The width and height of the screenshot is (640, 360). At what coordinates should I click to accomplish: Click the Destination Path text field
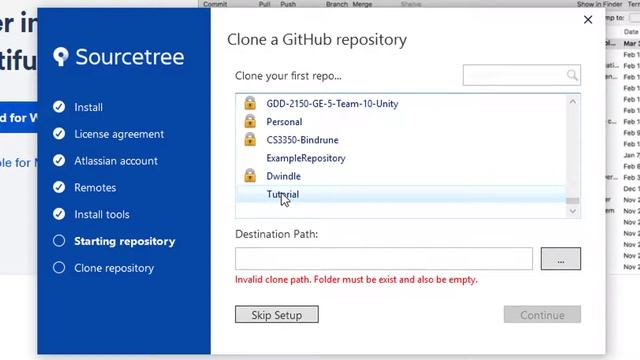pos(384,258)
